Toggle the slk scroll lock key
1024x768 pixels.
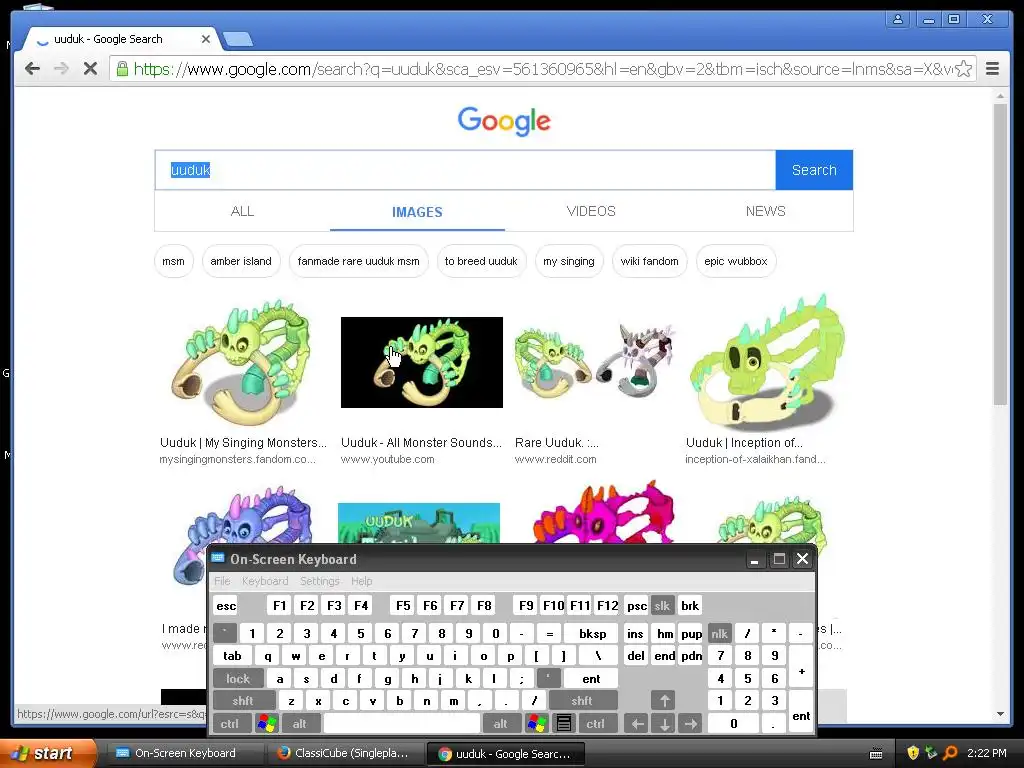(662, 606)
